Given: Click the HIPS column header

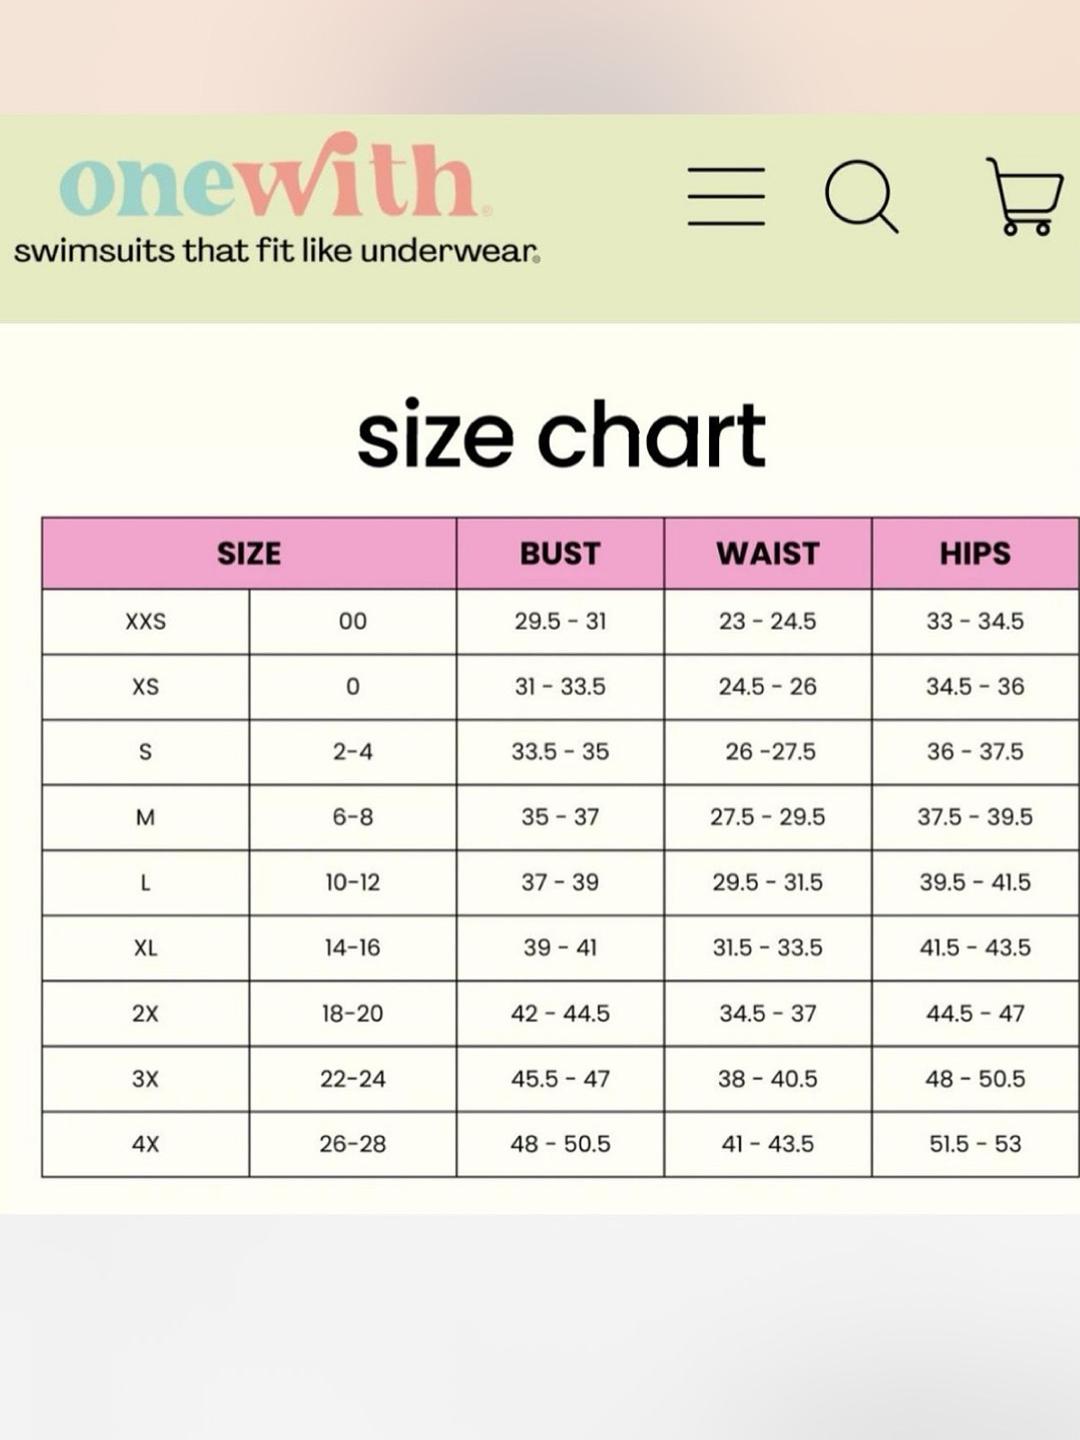Looking at the screenshot, I should pyautogui.click(x=975, y=553).
